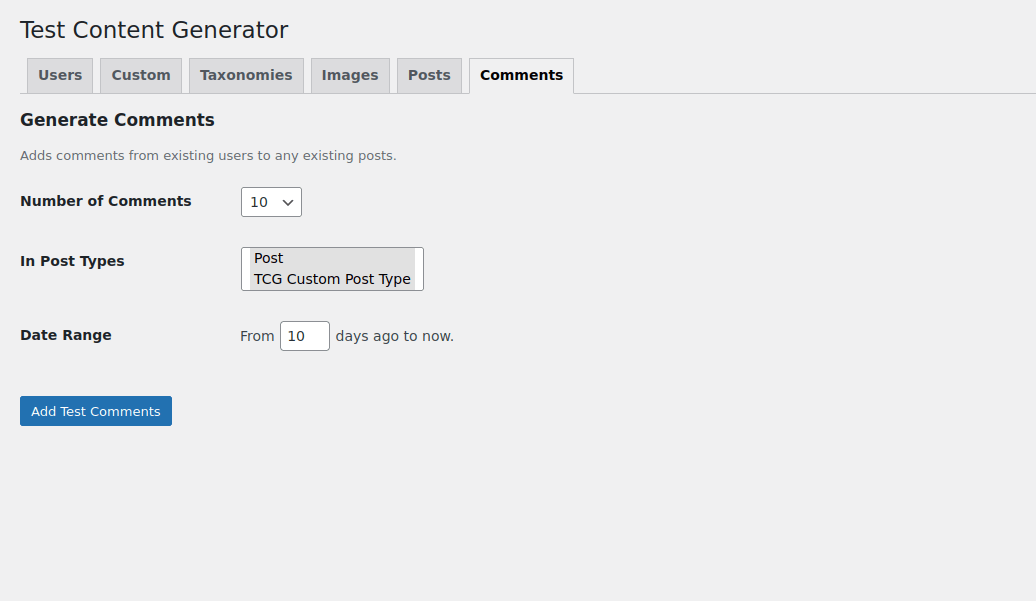Click the Number of Comments label
Viewport: 1036px width, 601px height.
pyautogui.click(x=106, y=201)
